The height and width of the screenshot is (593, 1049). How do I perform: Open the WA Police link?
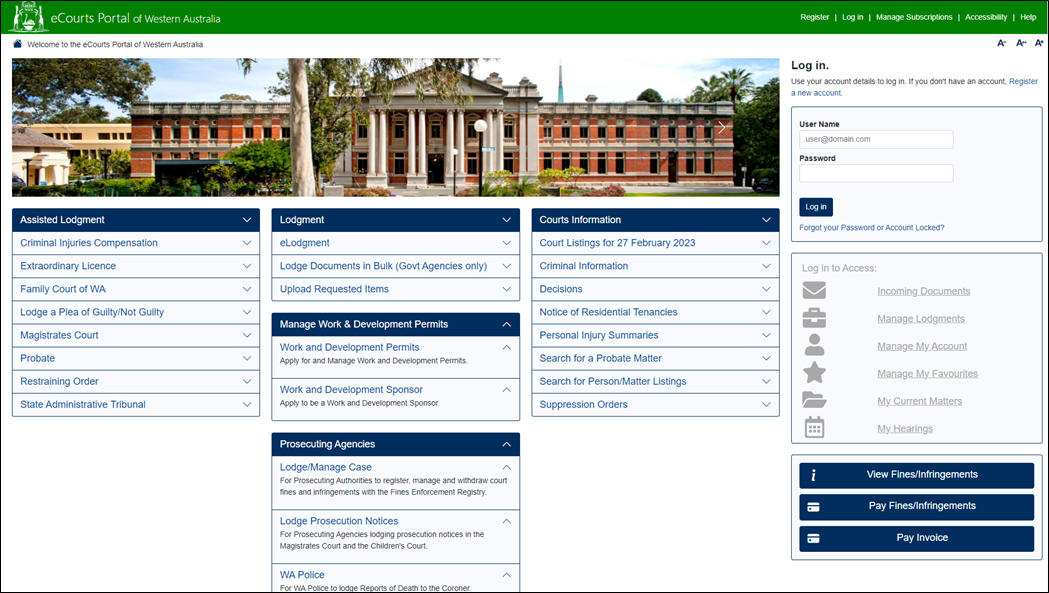click(x=302, y=575)
